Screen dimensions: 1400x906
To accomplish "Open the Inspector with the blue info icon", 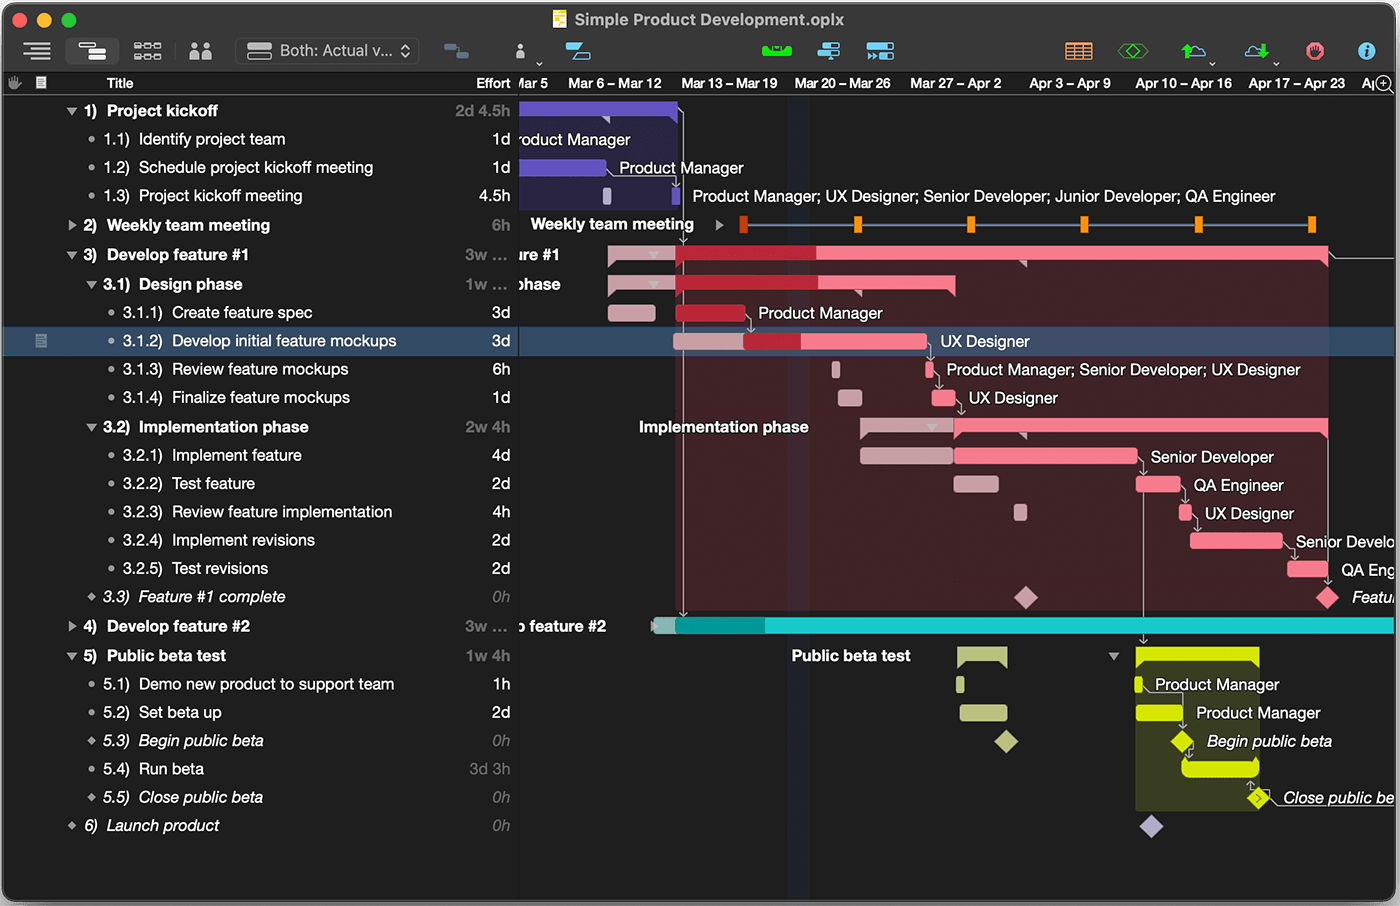I will 1366,51.
